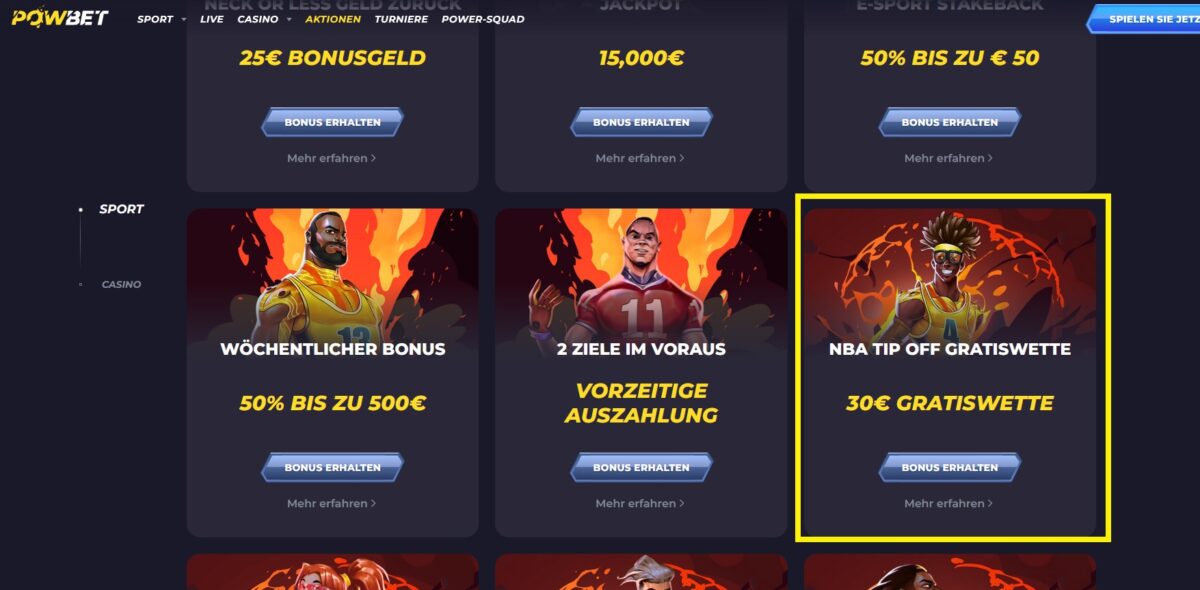Select the Aktionen menu item
Screen dimensions: 1200x590
pyautogui.click(x=334, y=19)
